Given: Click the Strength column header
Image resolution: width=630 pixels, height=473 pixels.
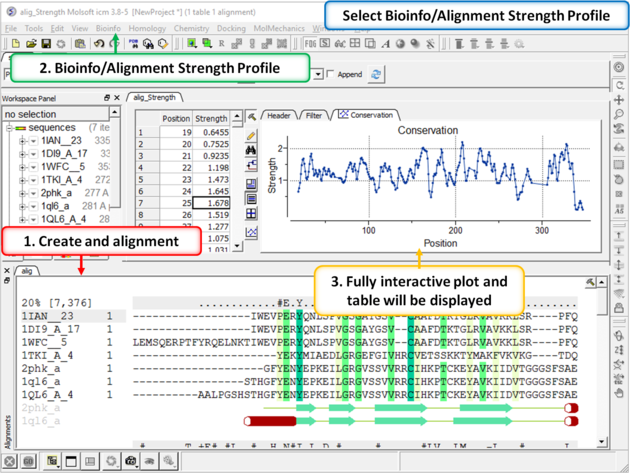Looking at the screenshot, I should click(x=210, y=119).
